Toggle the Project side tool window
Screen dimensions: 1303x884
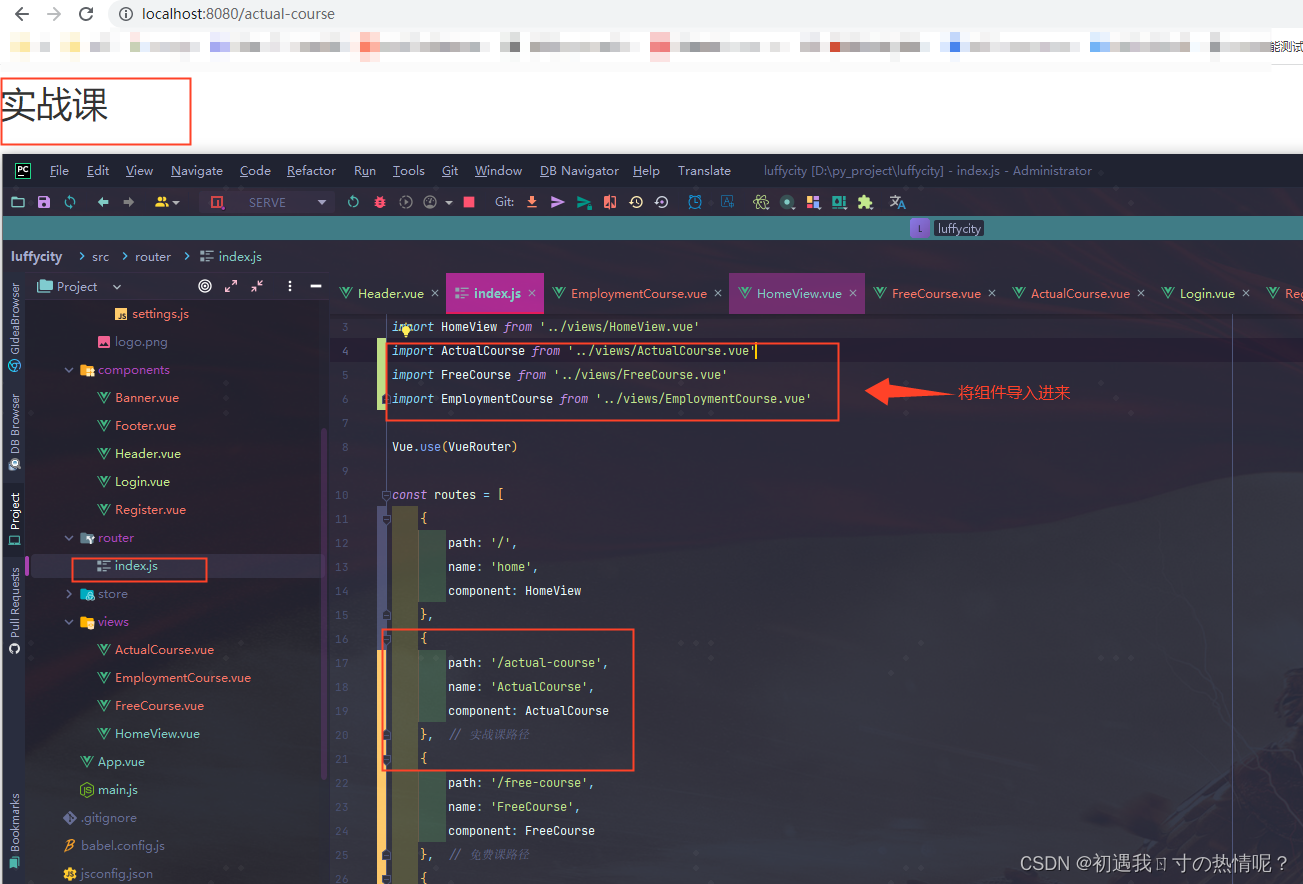tap(14, 518)
